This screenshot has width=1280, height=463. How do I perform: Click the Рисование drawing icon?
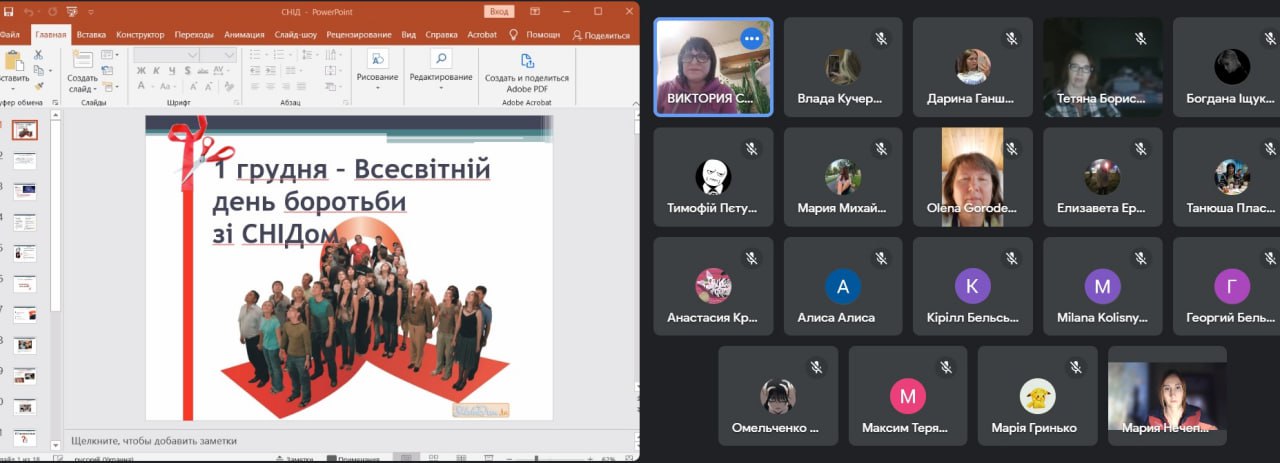tap(377, 59)
